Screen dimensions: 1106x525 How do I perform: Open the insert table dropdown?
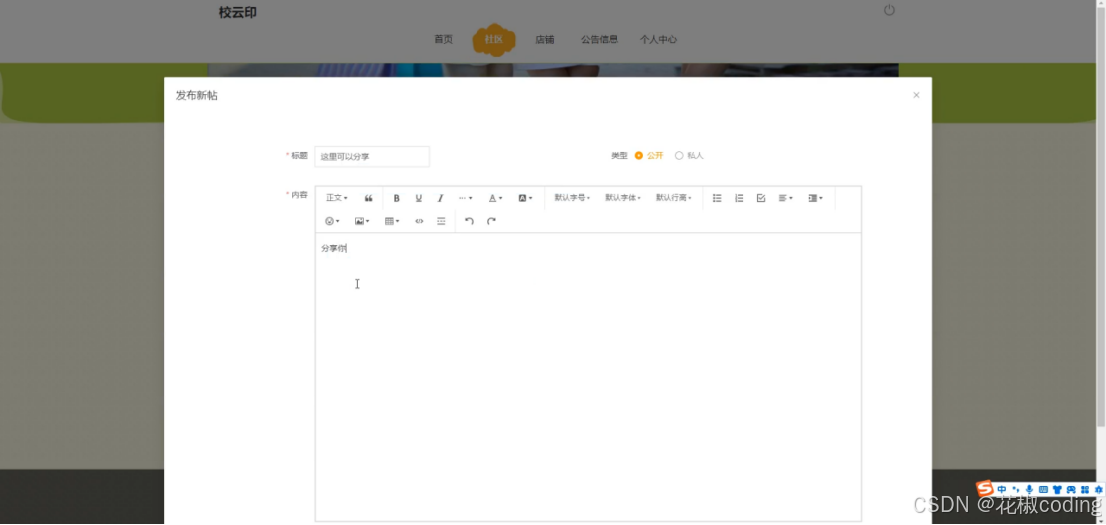tap(392, 221)
